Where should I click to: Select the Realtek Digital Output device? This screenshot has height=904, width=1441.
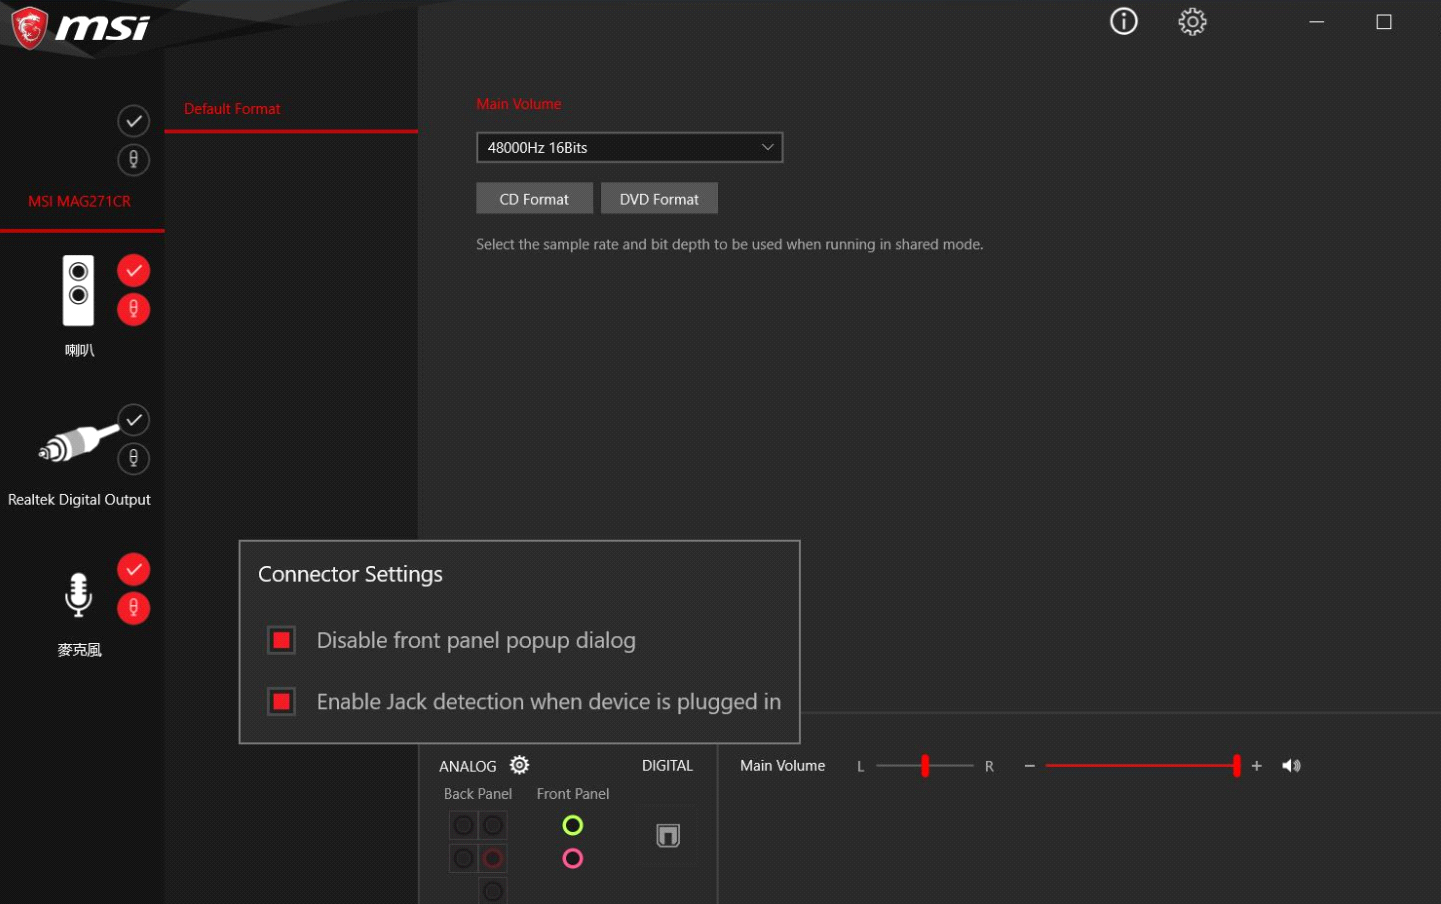pyautogui.click(x=78, y=499)
